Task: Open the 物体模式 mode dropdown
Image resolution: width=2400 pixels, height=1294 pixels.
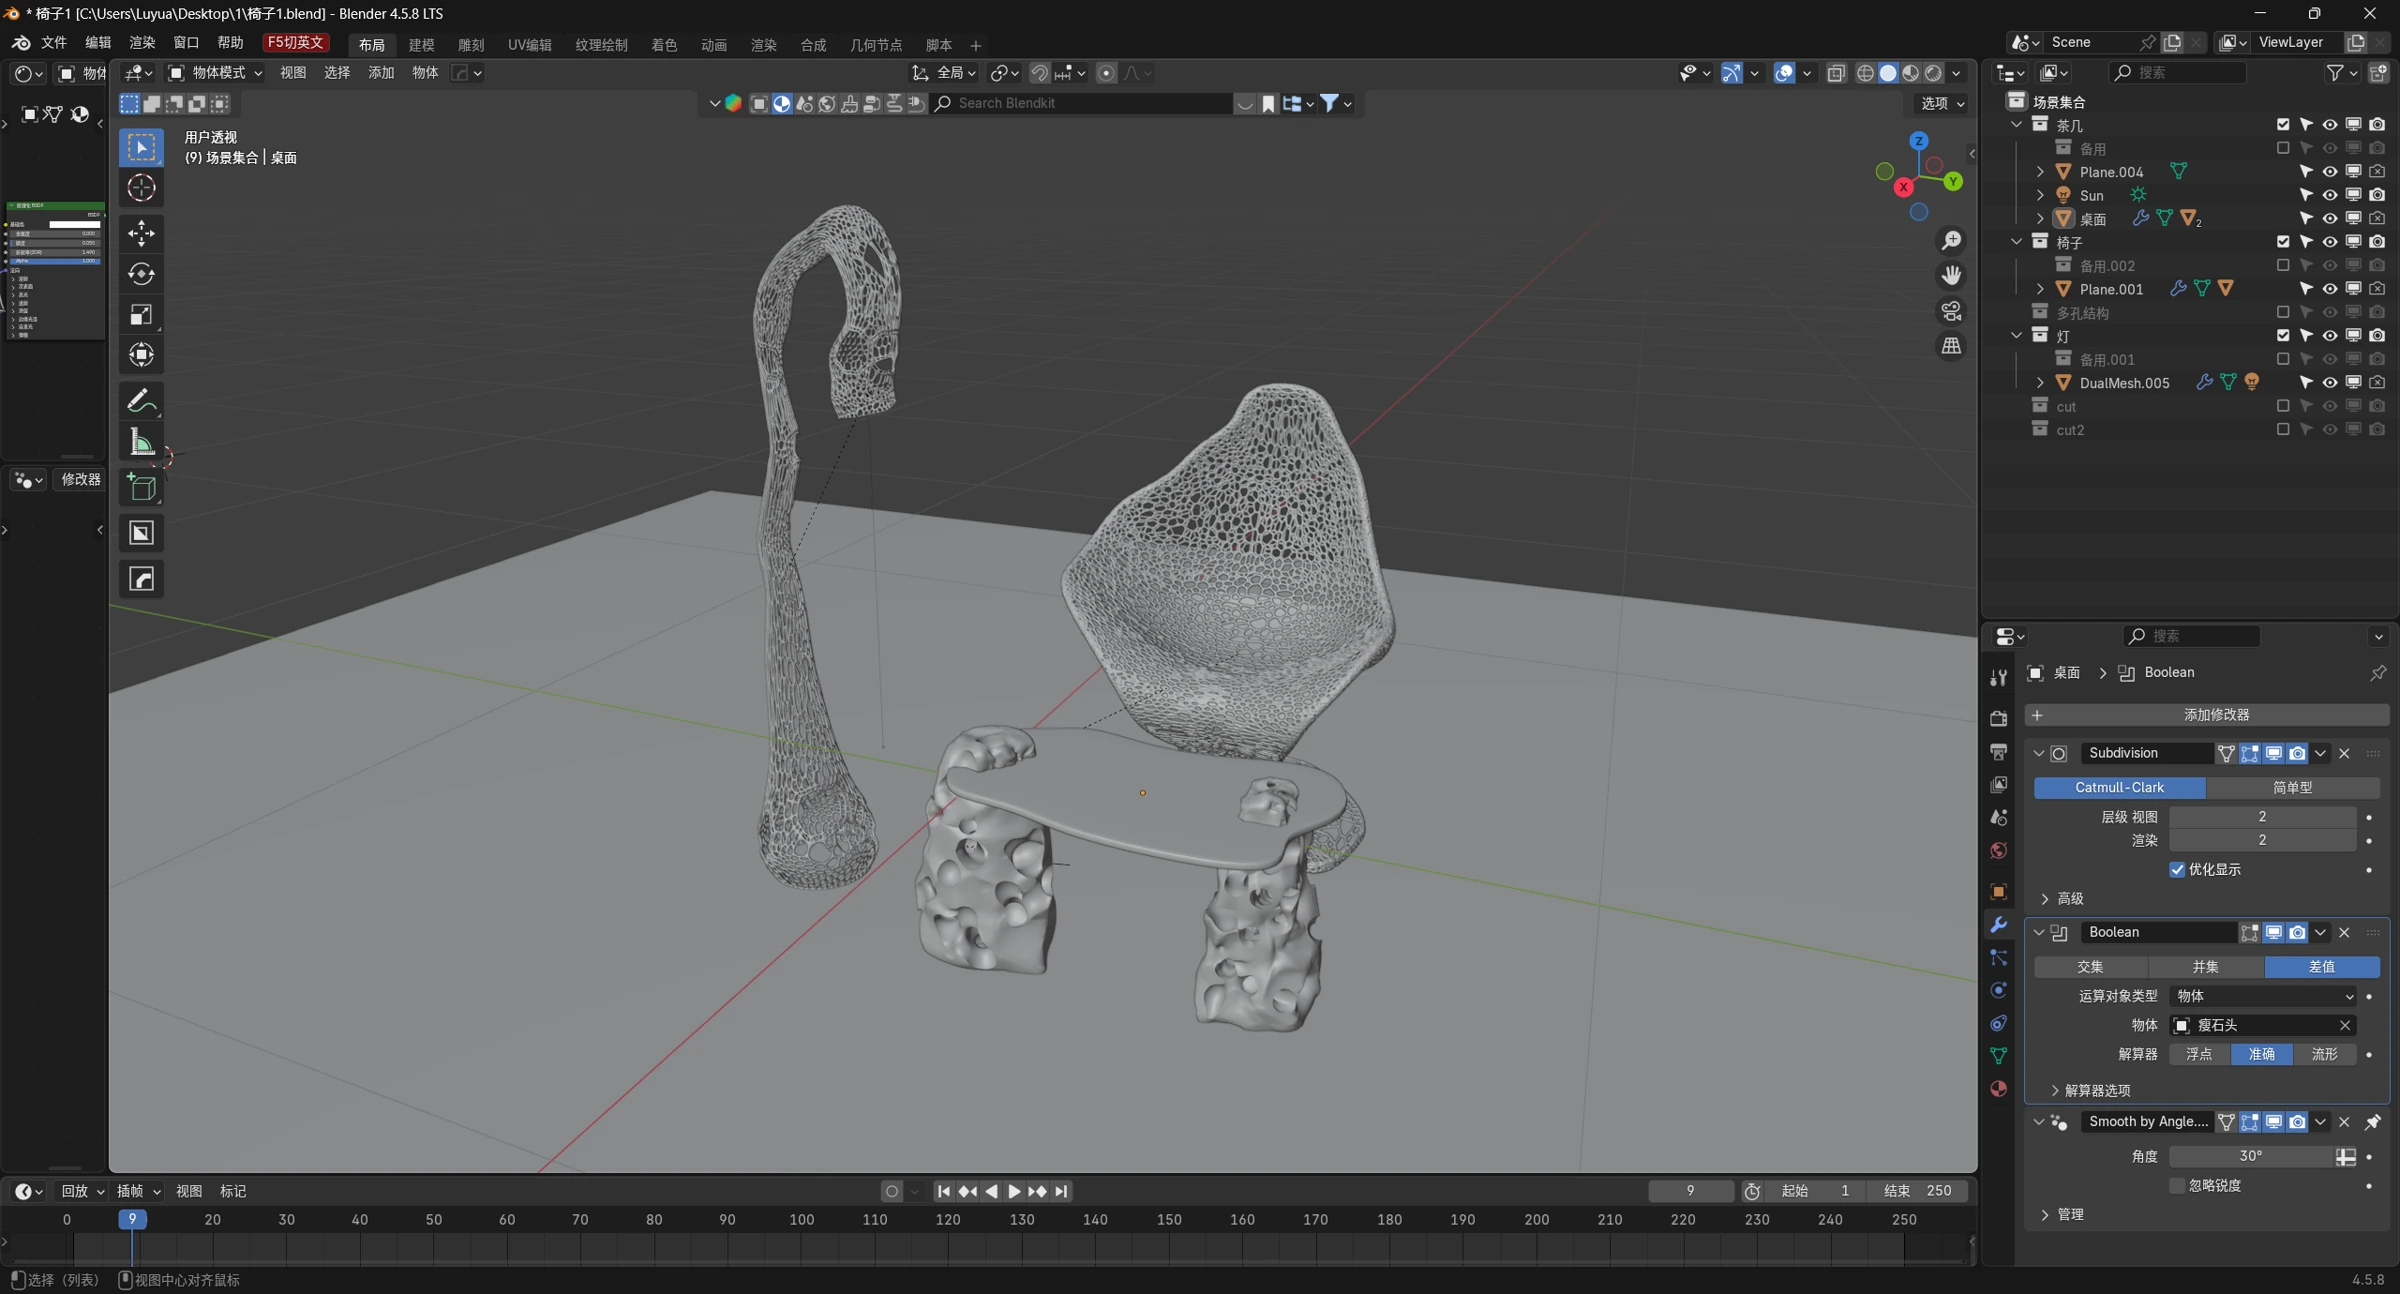Action: click(x=215, y=73)
